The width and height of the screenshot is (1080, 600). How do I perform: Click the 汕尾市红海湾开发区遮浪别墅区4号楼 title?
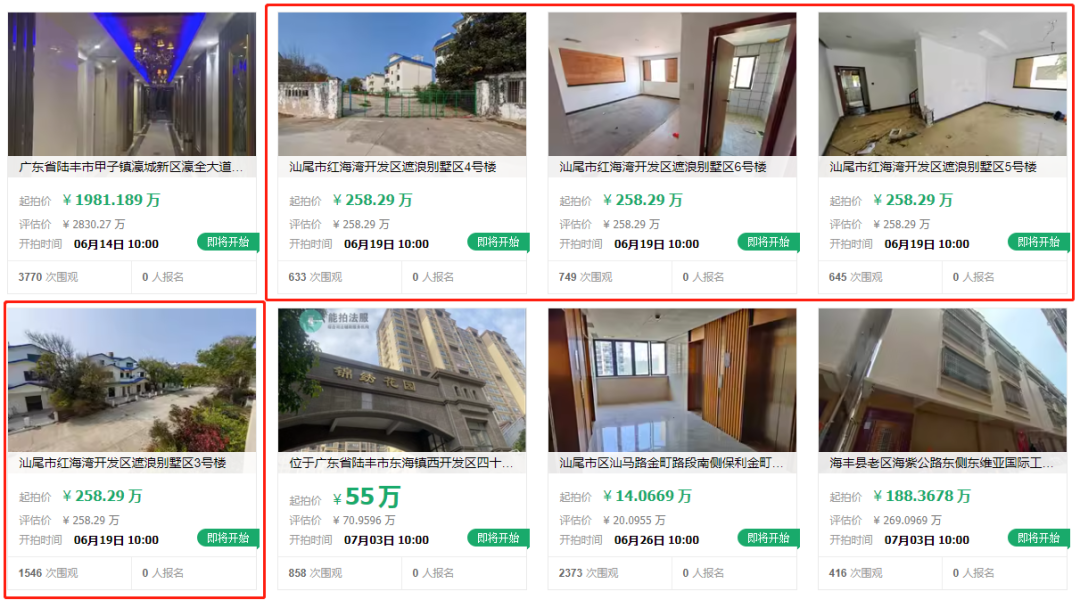[393, 167]
